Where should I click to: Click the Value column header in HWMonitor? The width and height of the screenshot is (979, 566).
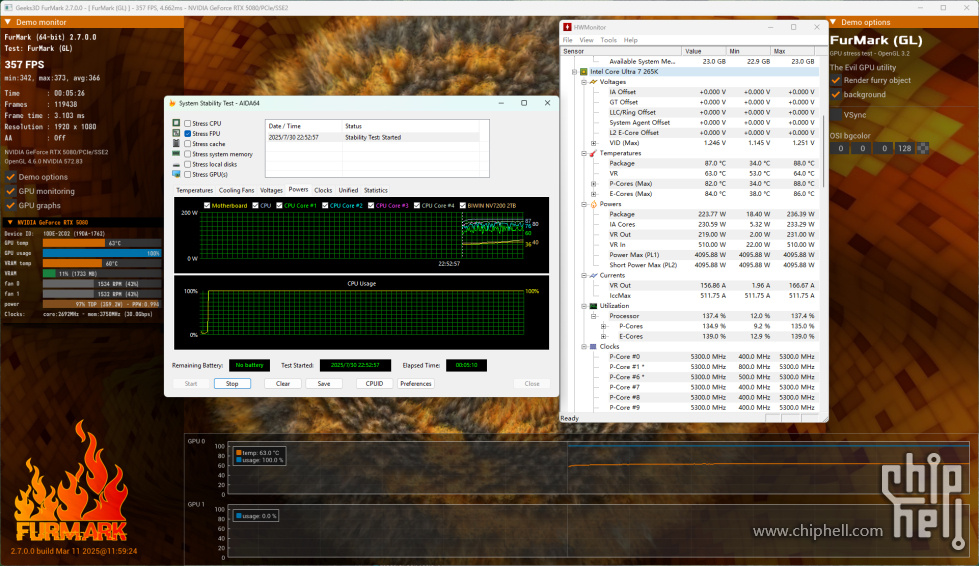704,51
